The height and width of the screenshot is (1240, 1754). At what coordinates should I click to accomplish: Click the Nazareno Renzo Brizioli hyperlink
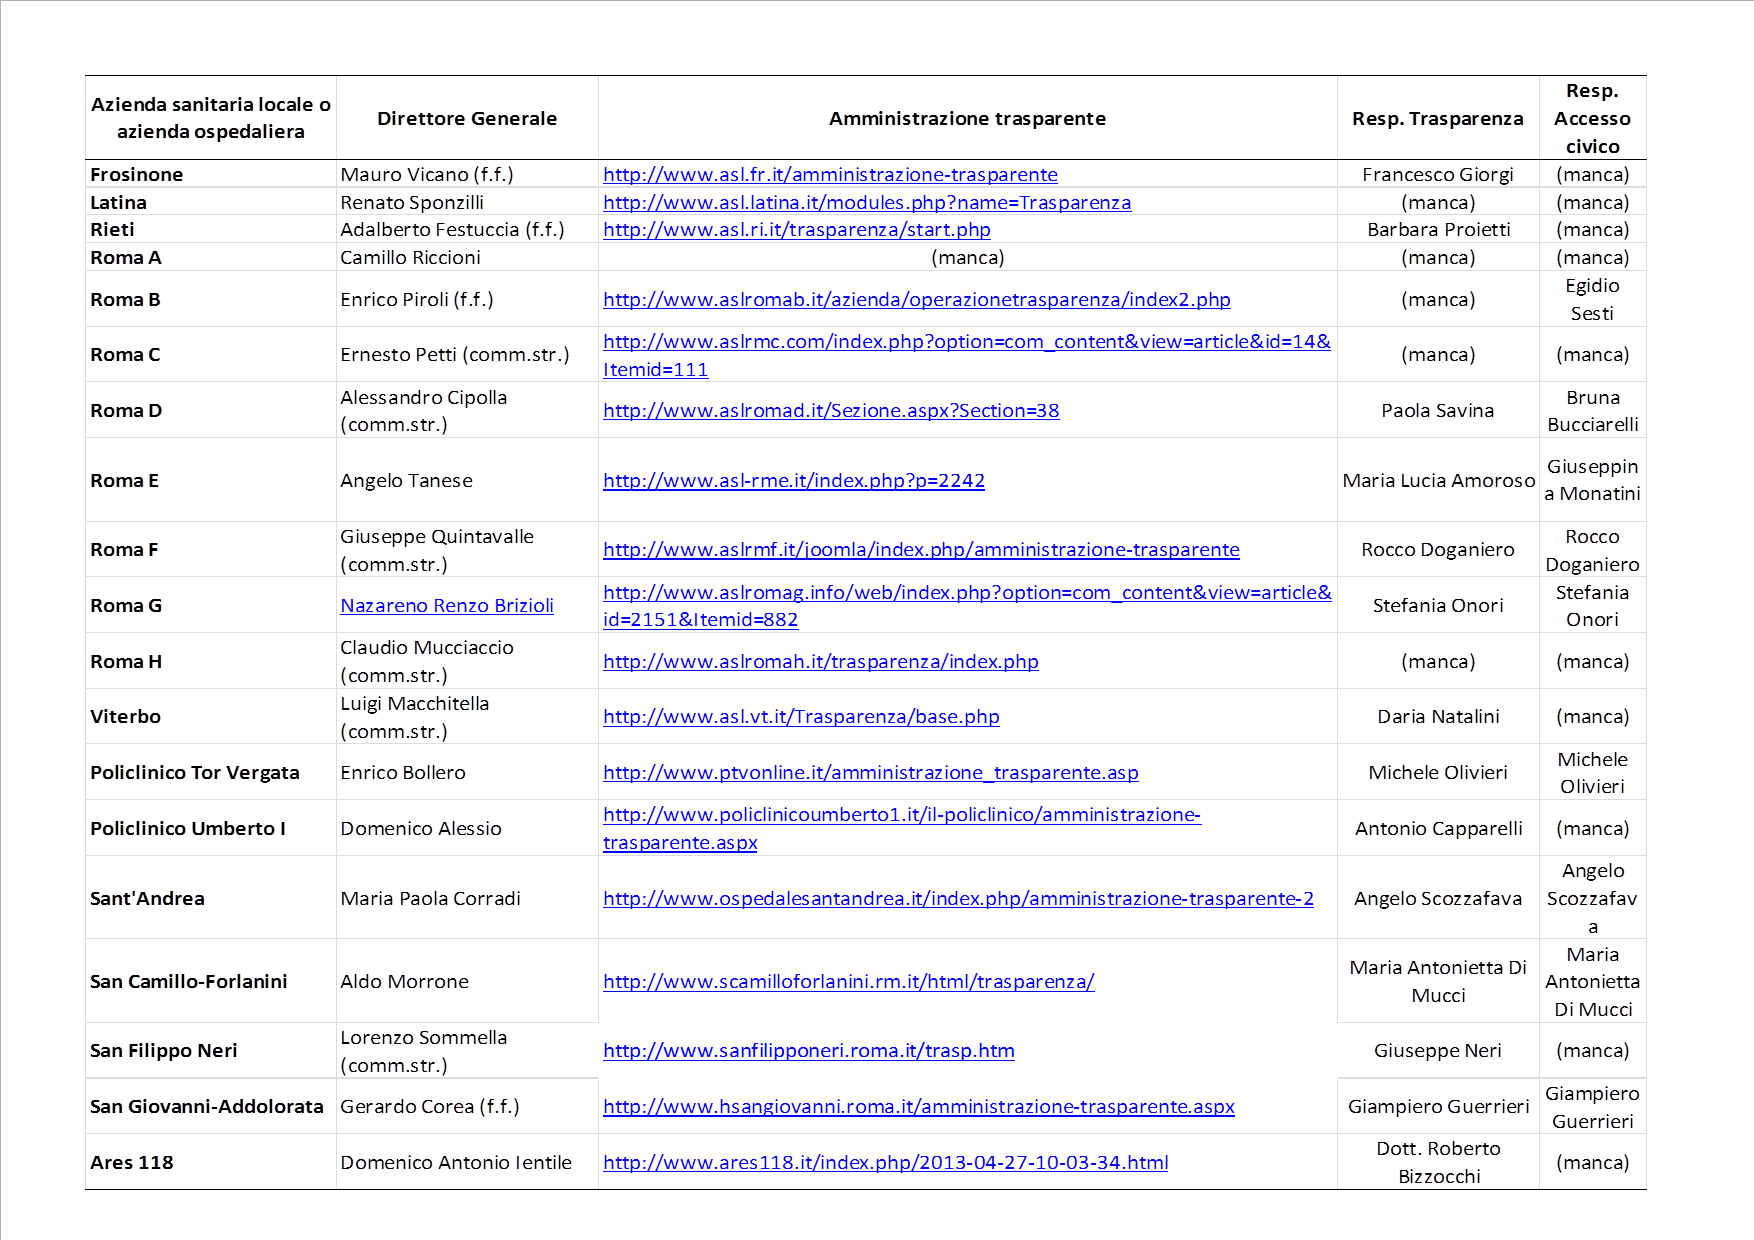pos(447,605)
